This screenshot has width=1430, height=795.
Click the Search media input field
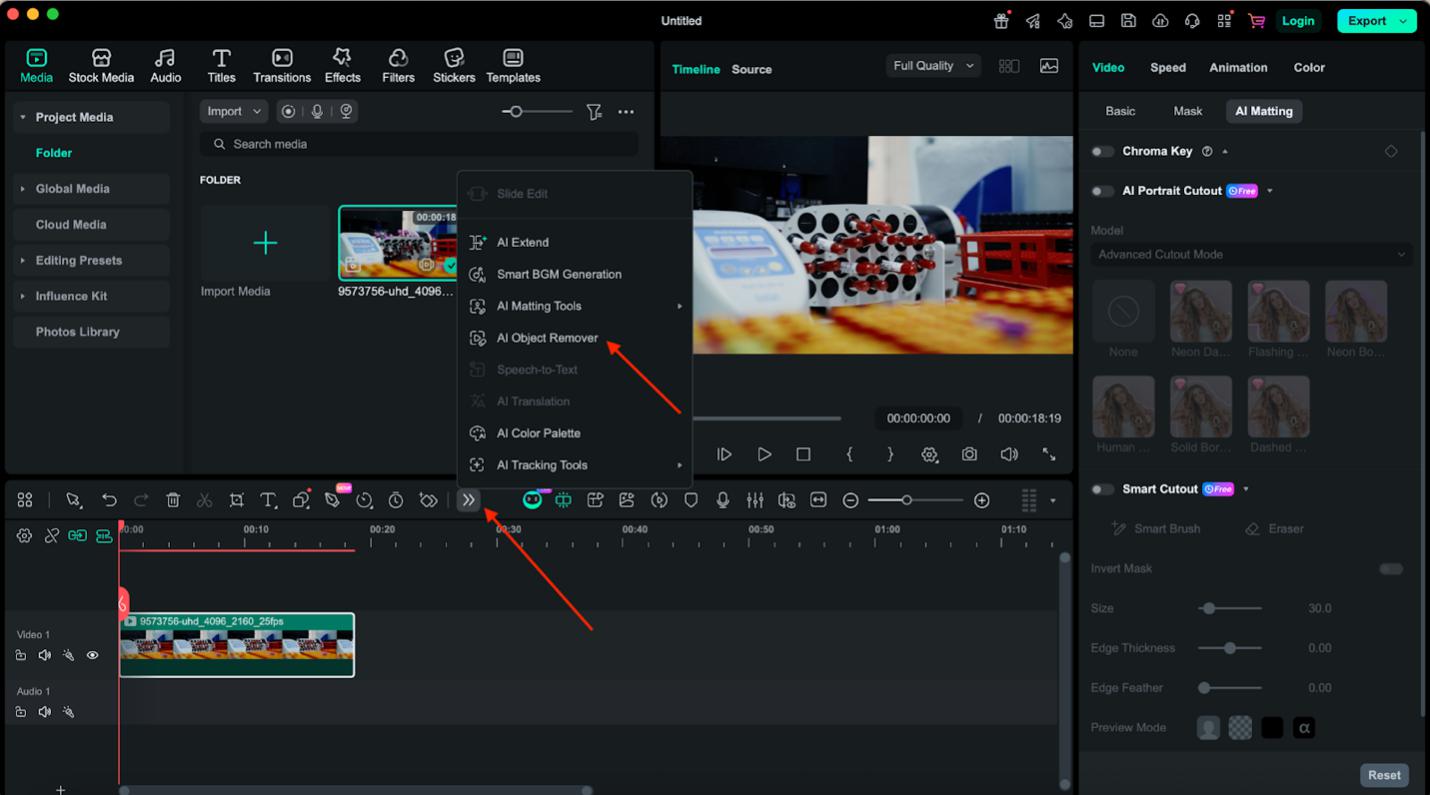420,144
